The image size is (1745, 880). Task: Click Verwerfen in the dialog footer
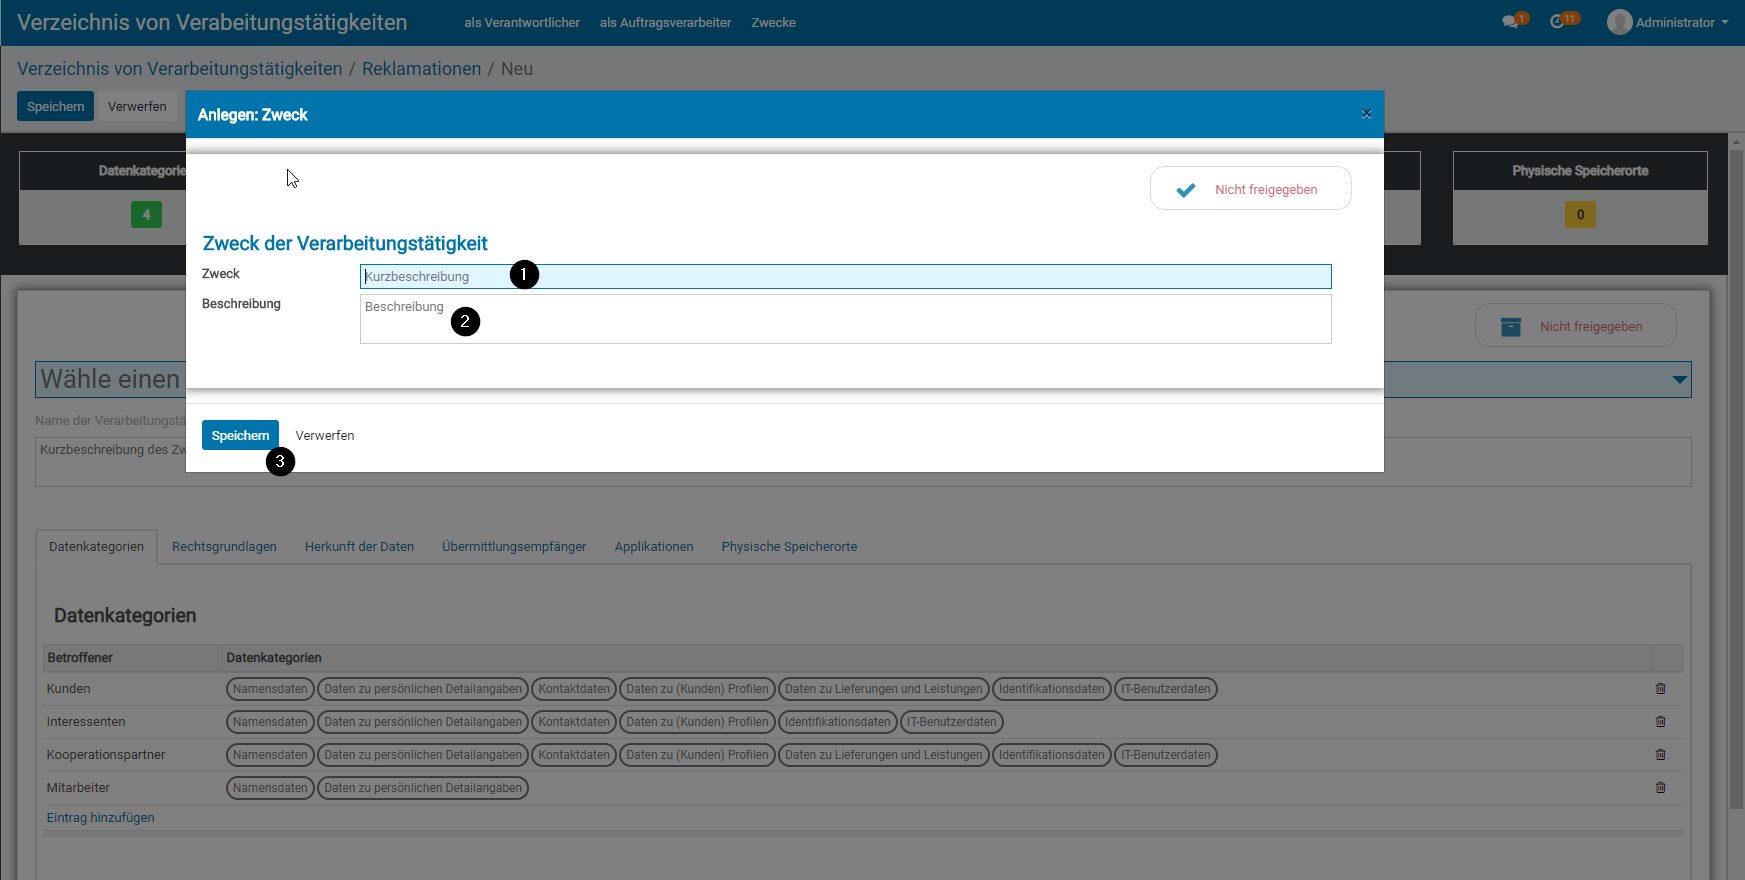(325, 435)
